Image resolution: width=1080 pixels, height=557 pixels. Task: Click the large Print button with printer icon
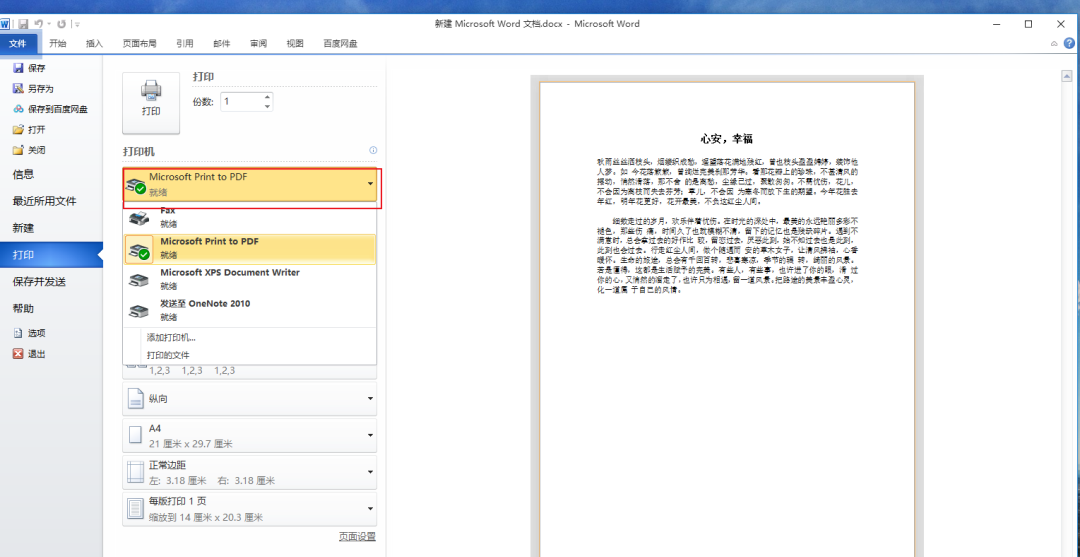pyautogui.click(x=151, y=102)
